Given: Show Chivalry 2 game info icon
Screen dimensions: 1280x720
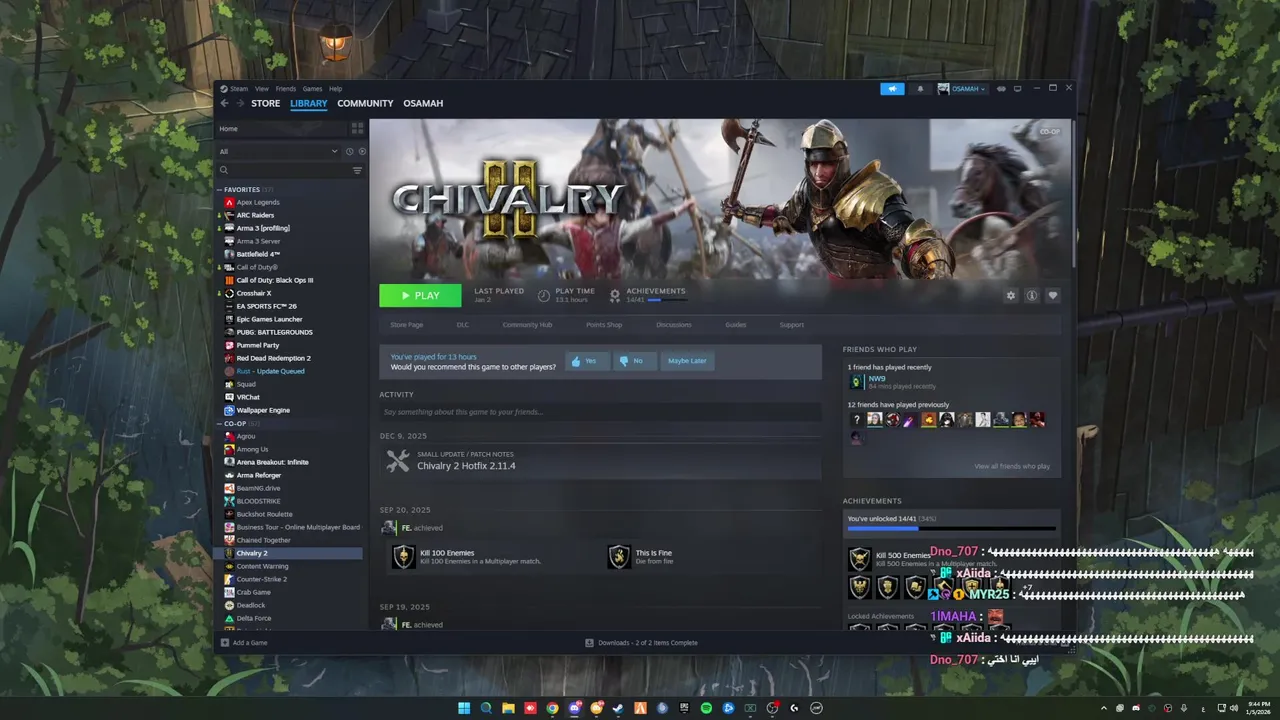Looking at the screenshot, I should click(1032, 296).
